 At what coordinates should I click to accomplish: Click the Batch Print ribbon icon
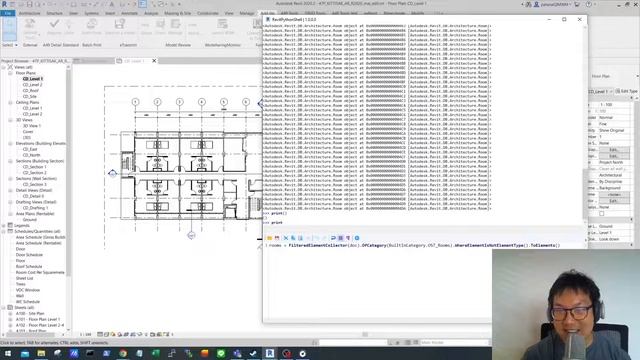91,27
